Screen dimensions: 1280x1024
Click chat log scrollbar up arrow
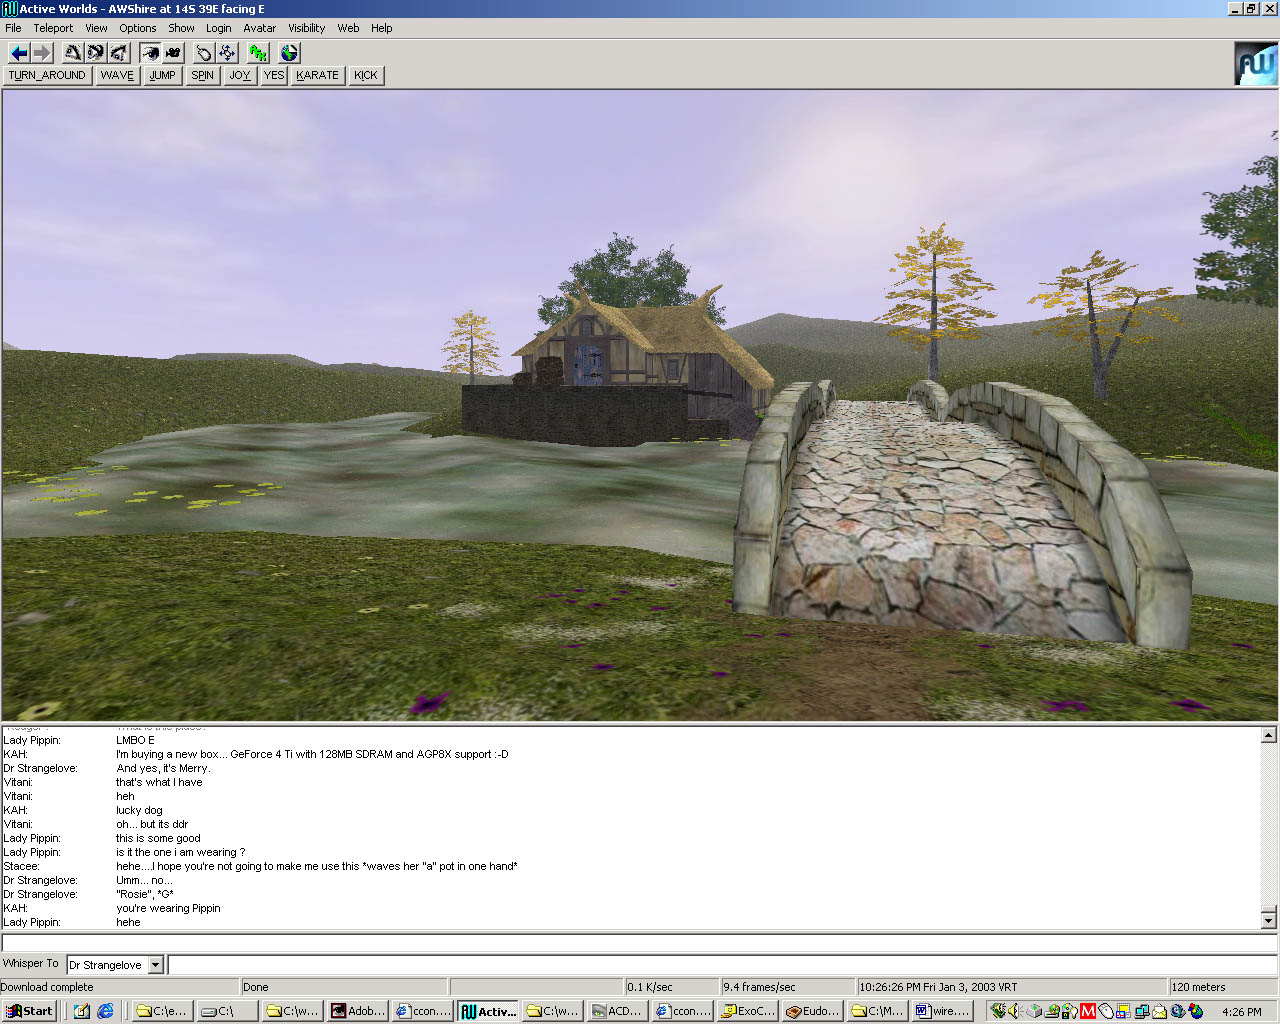(x=1268, y=735)
